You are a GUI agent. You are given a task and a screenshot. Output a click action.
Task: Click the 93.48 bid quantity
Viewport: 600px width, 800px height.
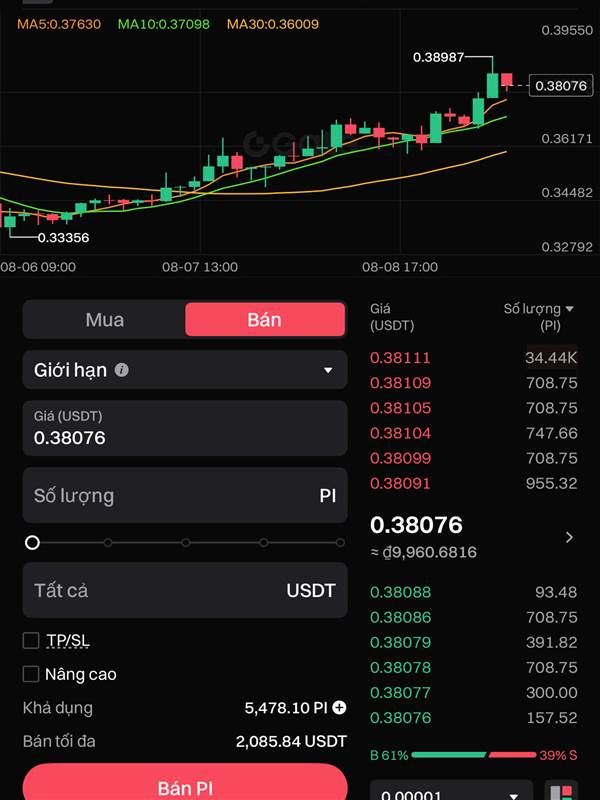pos(556,592)
